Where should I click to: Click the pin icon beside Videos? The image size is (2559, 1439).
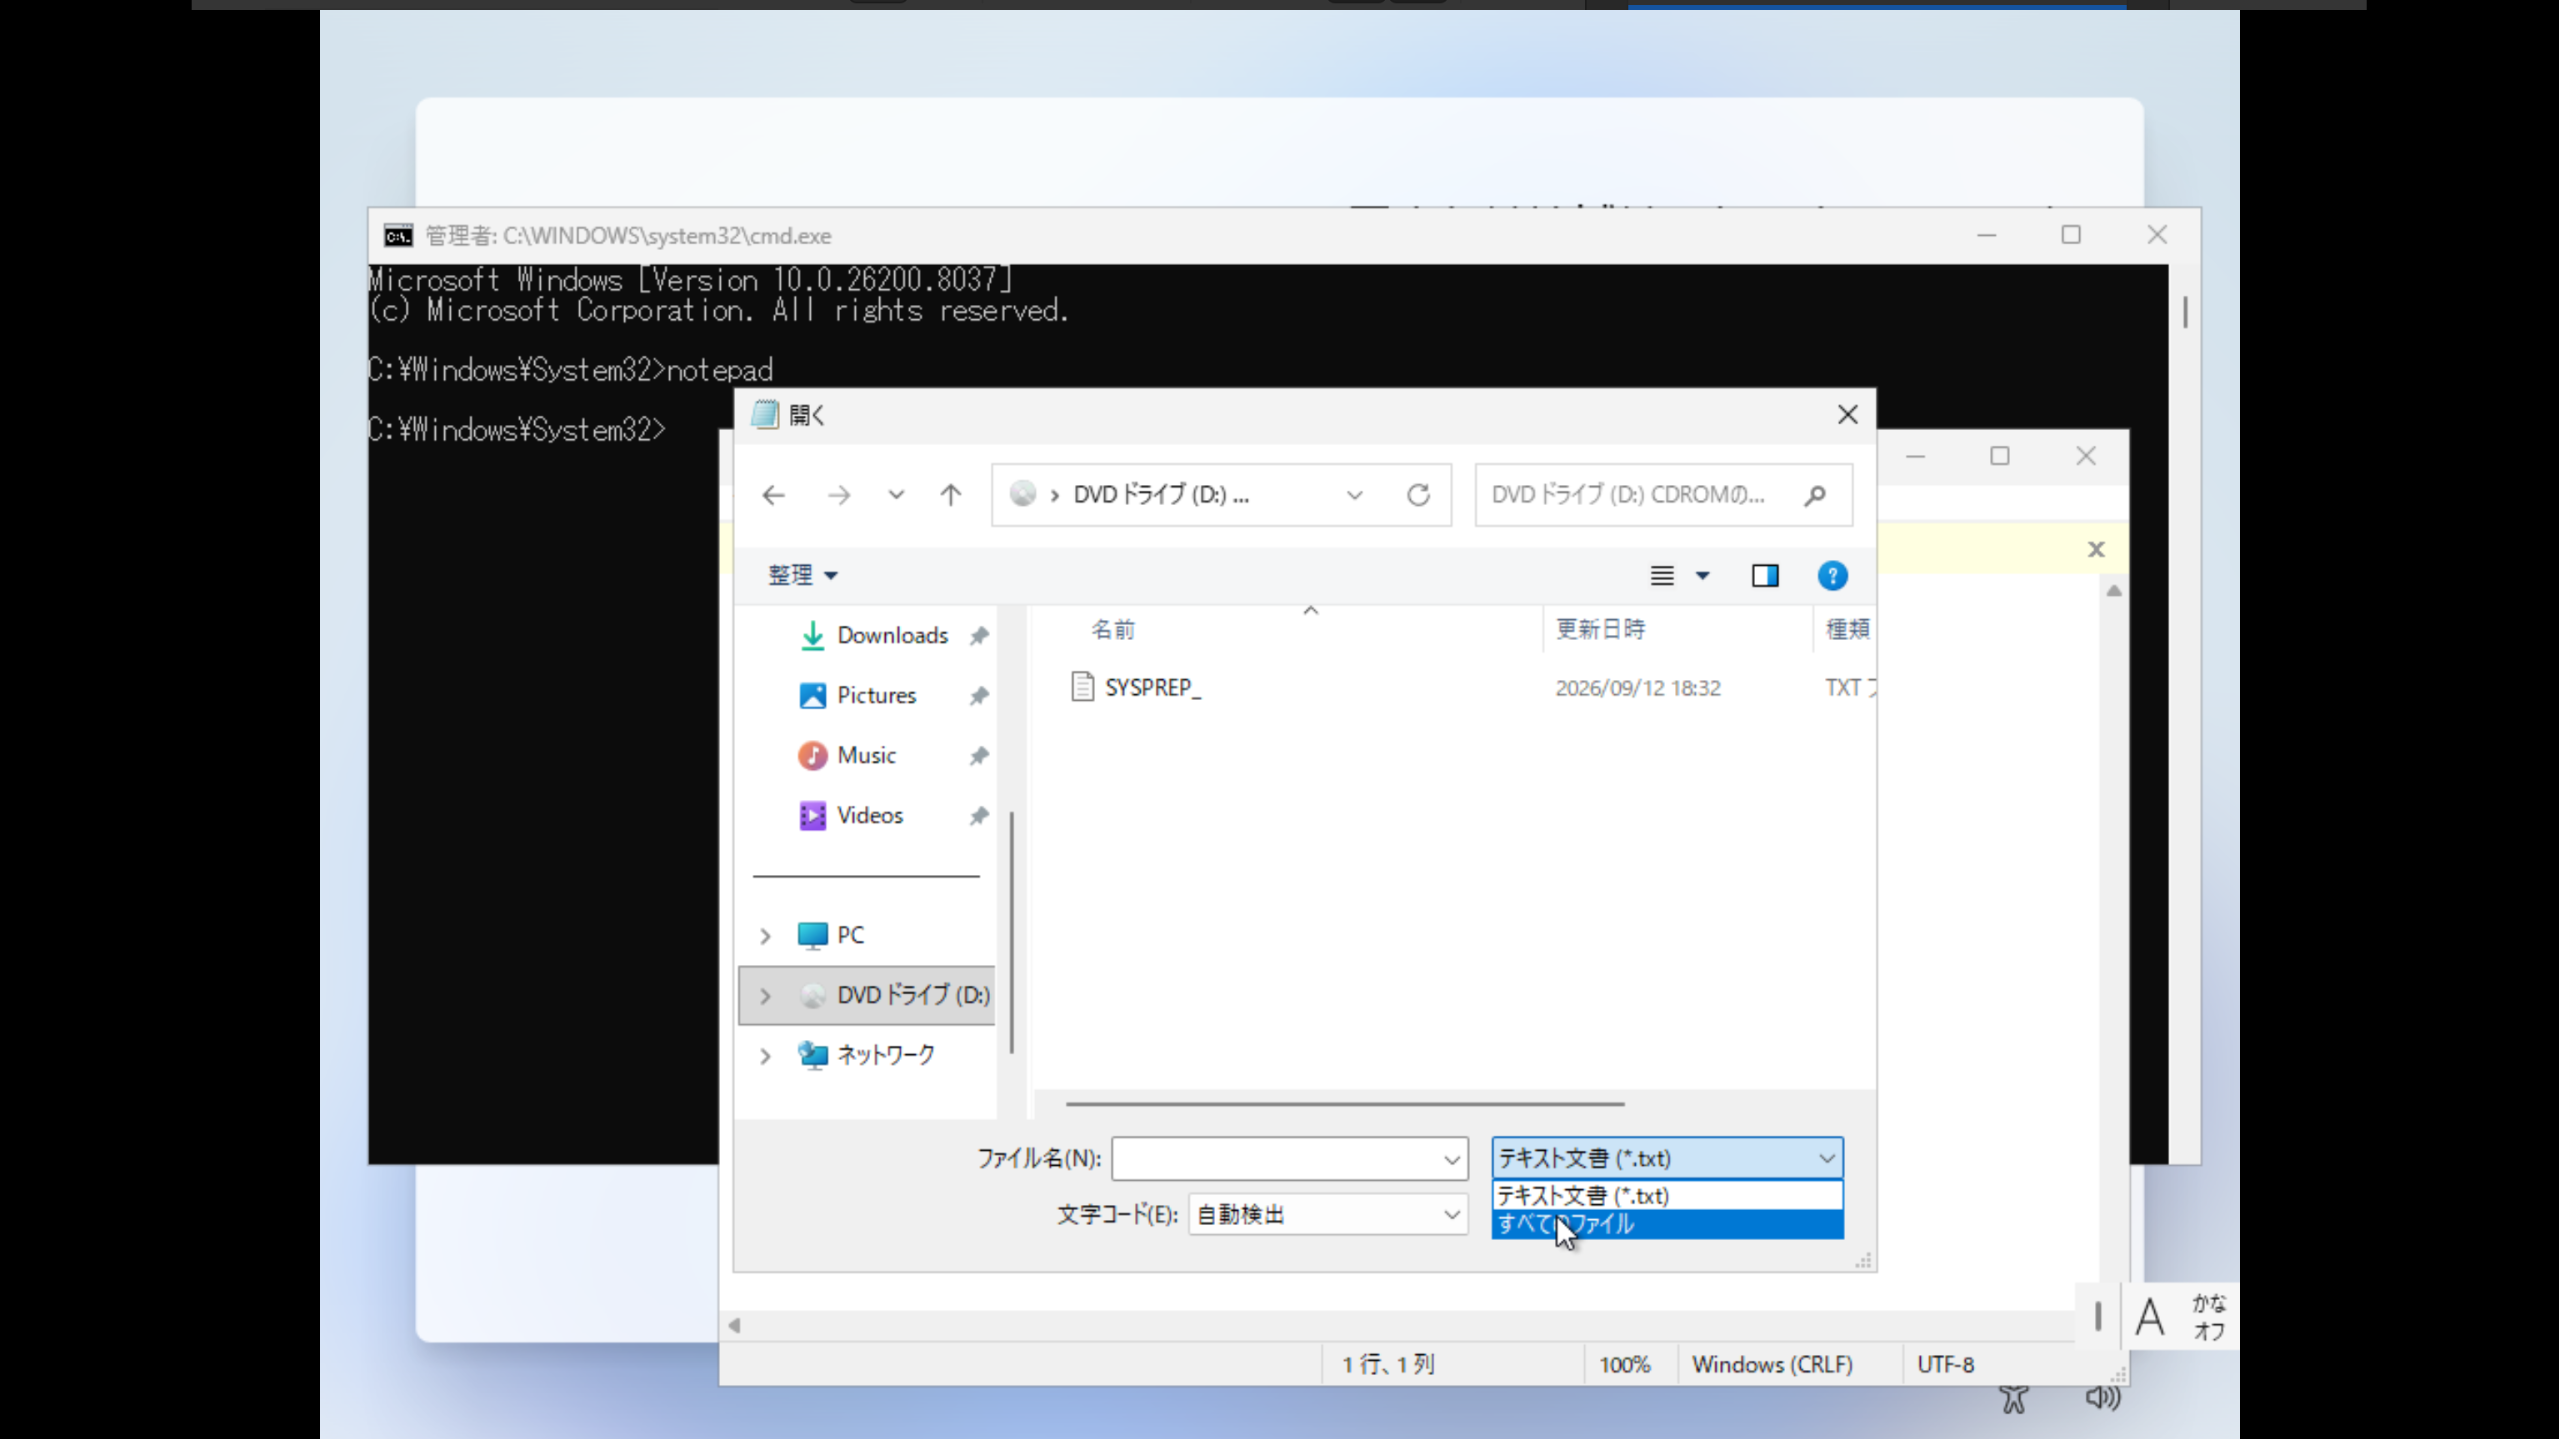coord(979,815)
